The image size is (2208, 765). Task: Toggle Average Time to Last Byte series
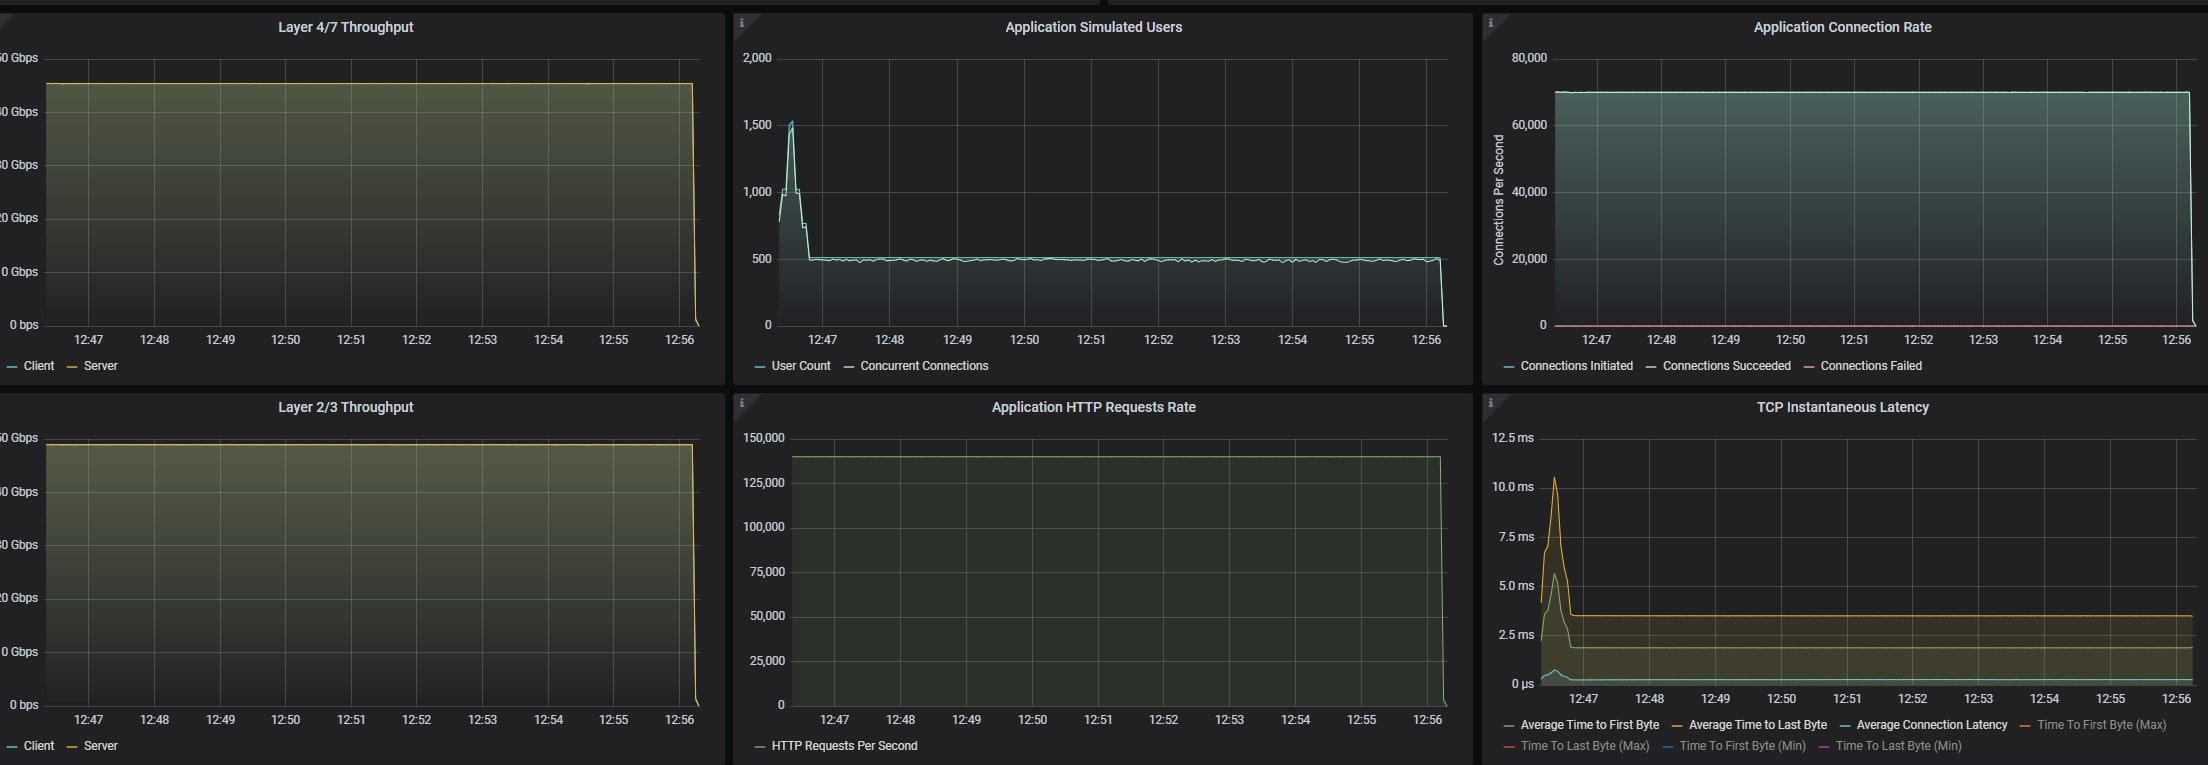1757,725
